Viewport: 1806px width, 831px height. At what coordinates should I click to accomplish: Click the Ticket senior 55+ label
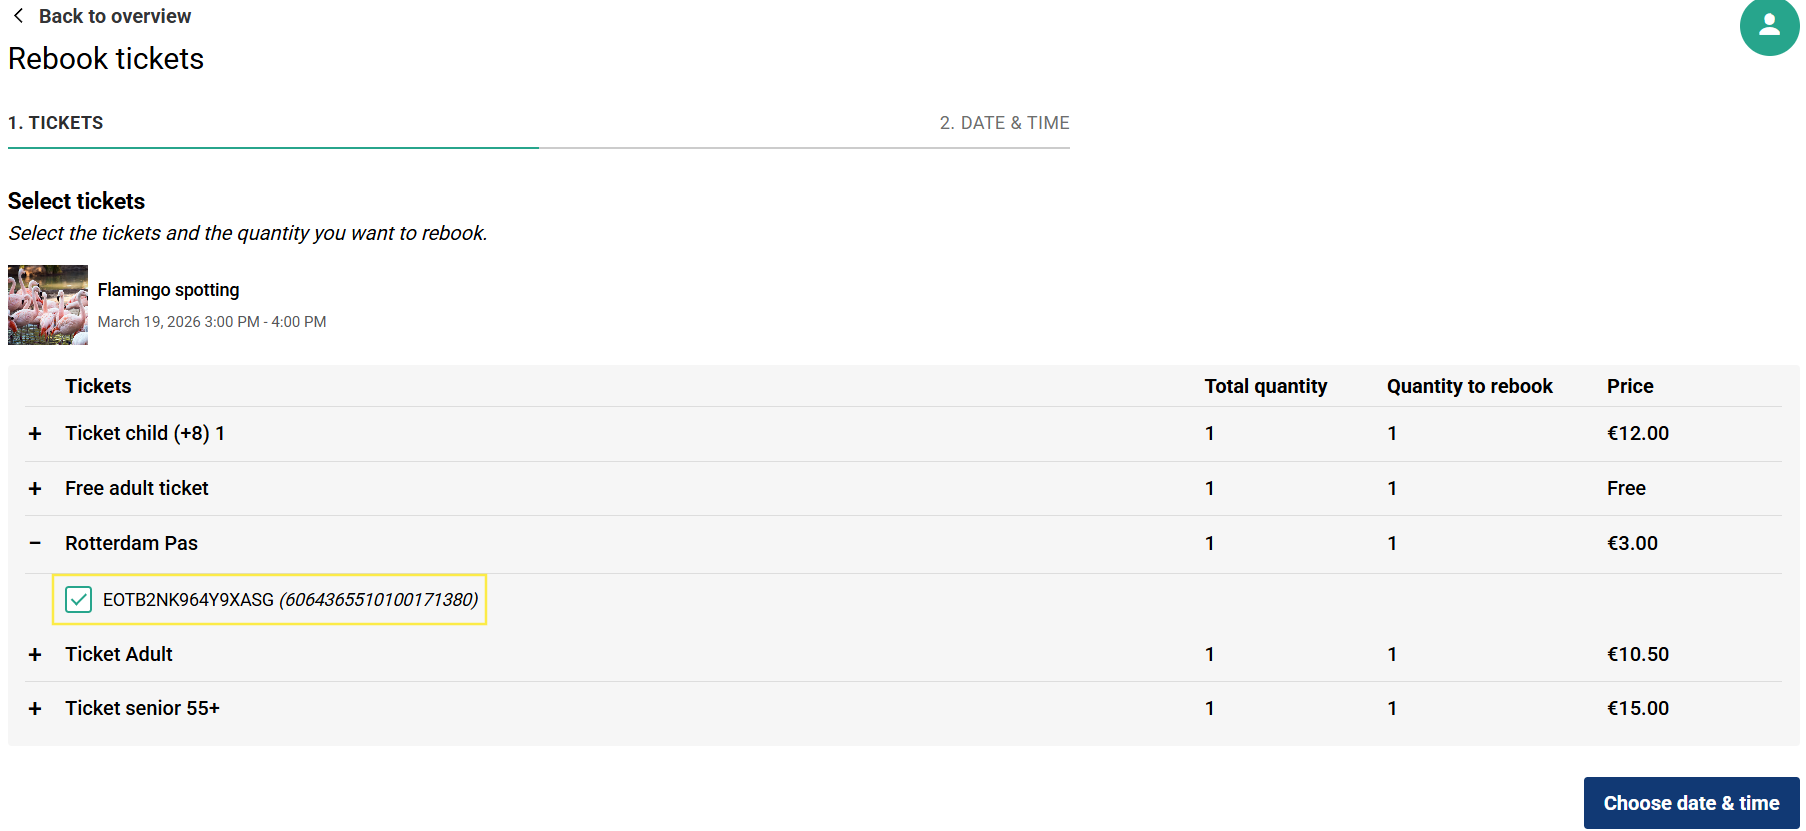pyautogui.click(x=142, y=708)
